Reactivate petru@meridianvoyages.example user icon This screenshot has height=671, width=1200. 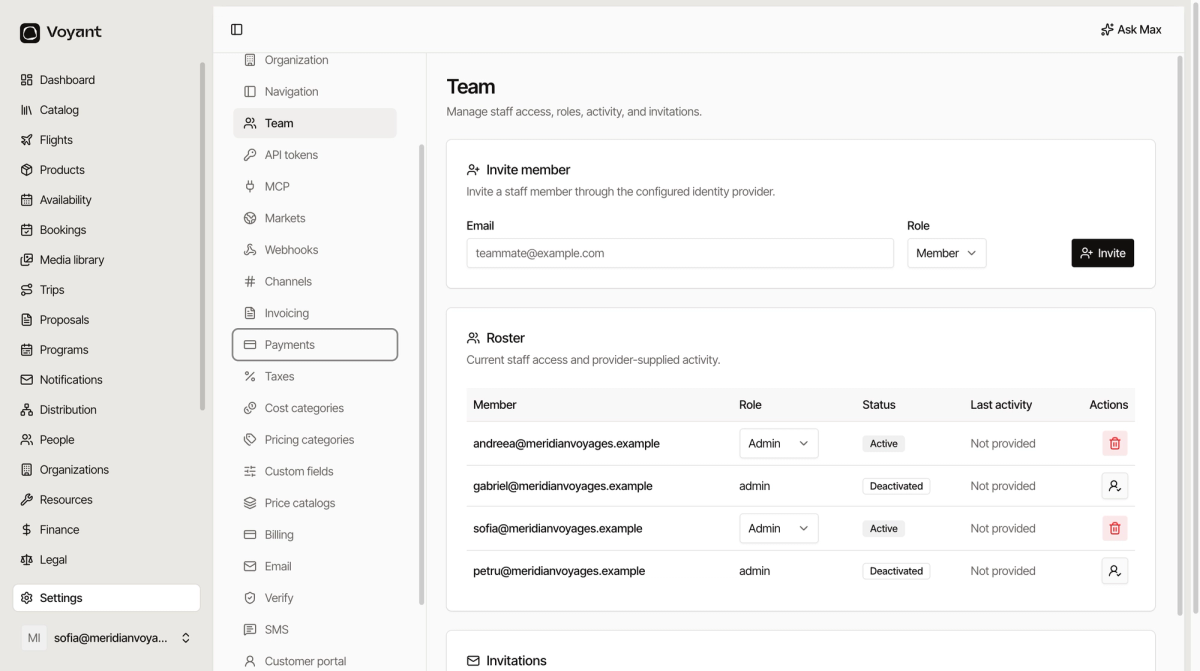pos(1115,571)
